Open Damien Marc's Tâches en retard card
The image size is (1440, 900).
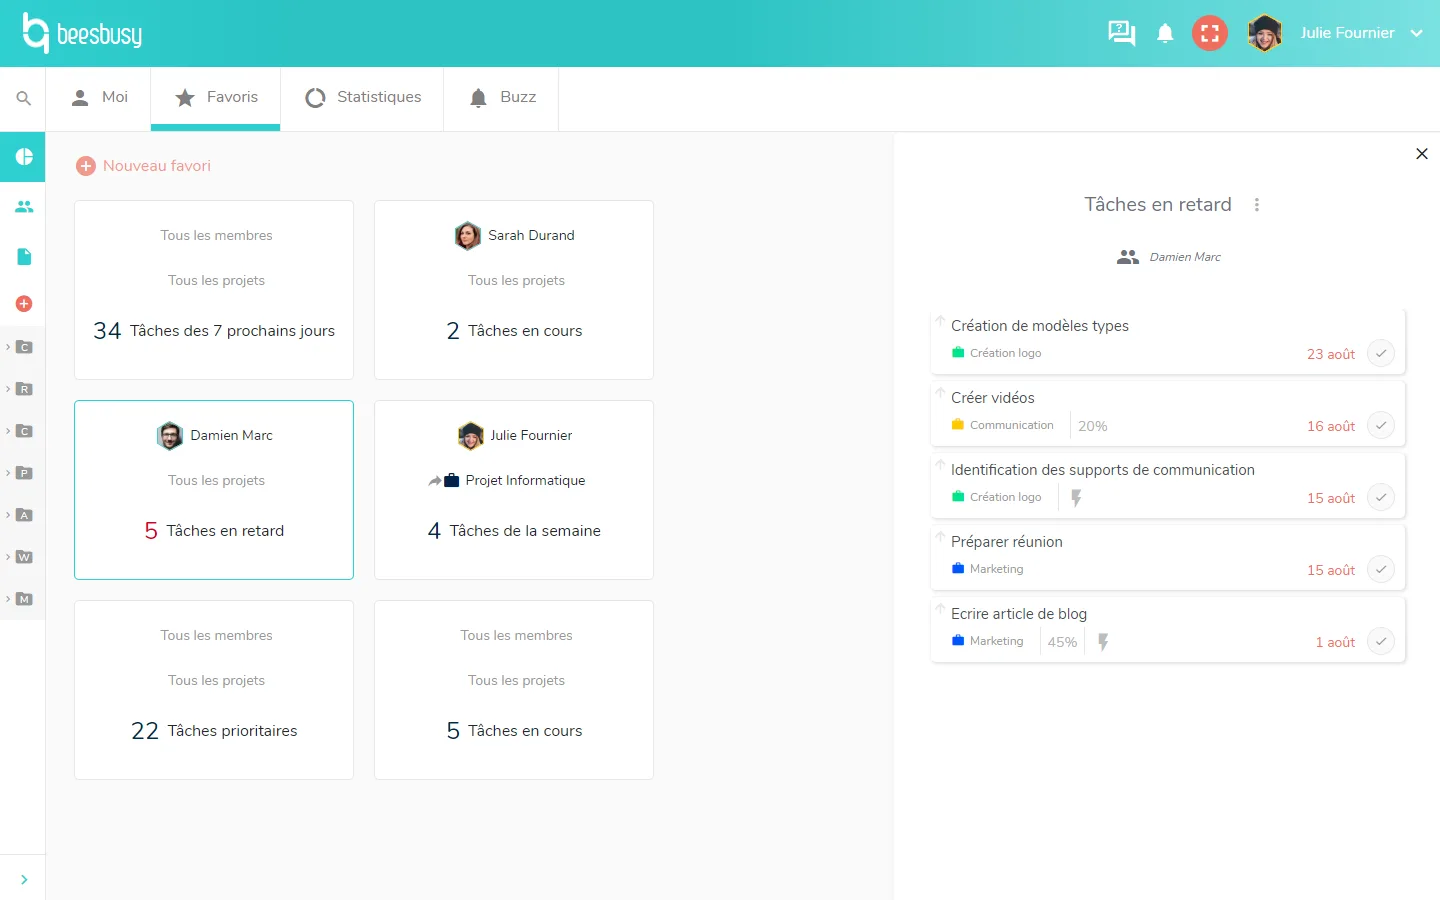point(214,490)
